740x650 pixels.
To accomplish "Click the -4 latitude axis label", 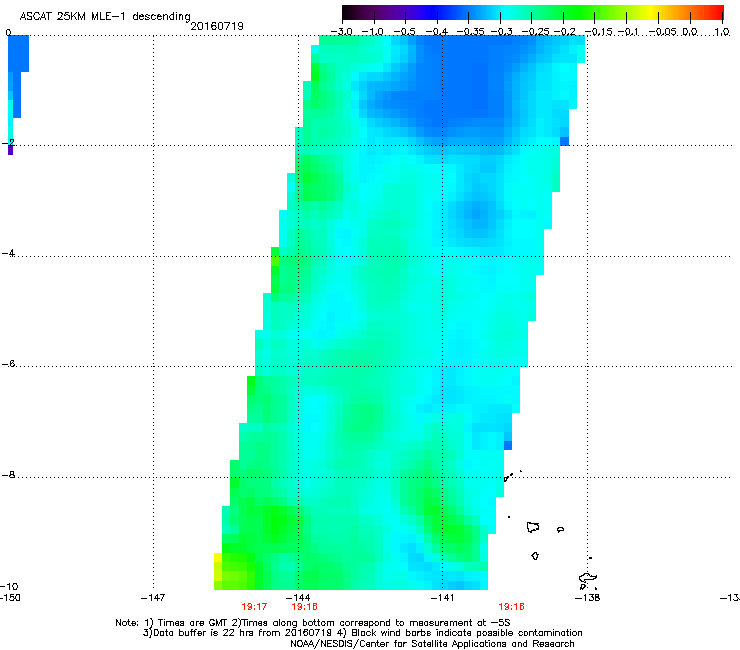I will click(8, 253).
